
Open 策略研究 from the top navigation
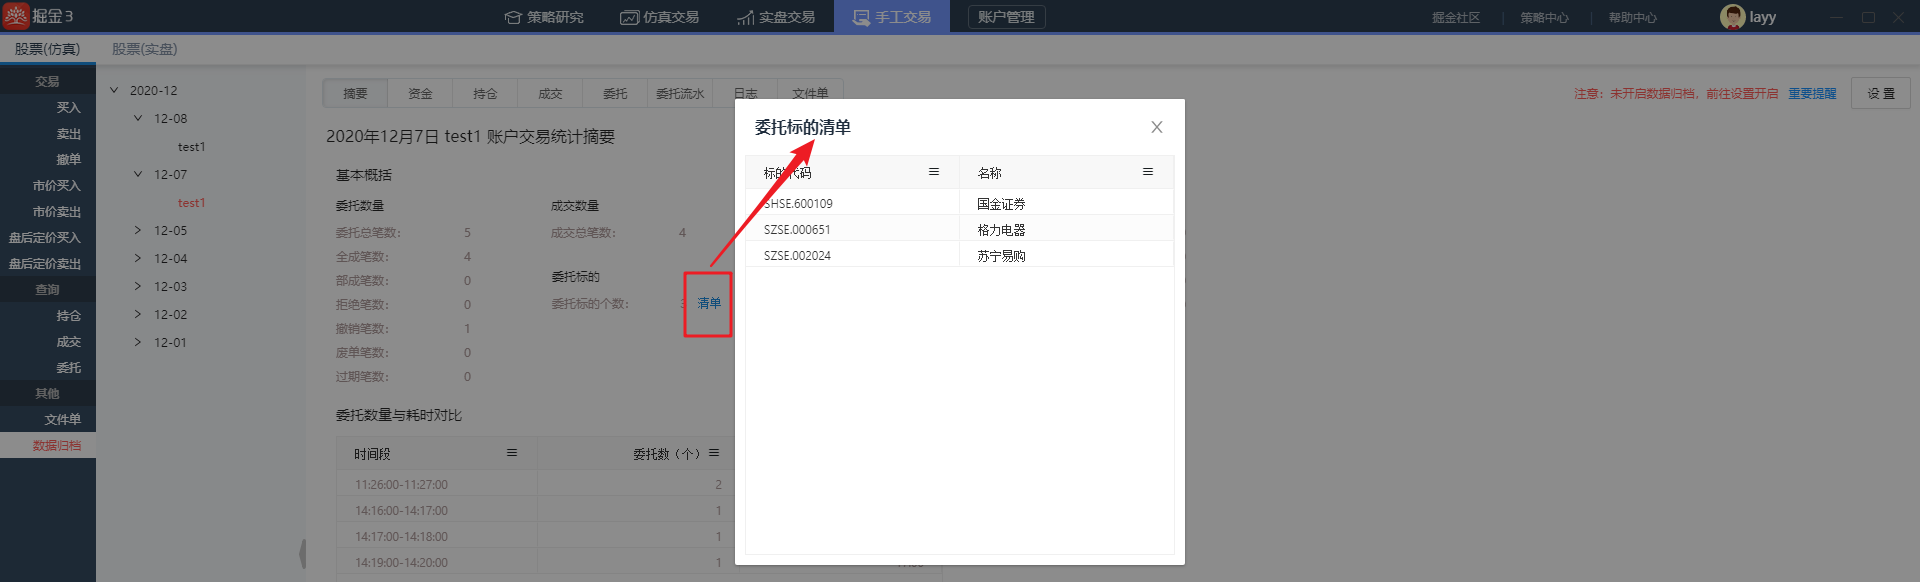tap(544, 17)
